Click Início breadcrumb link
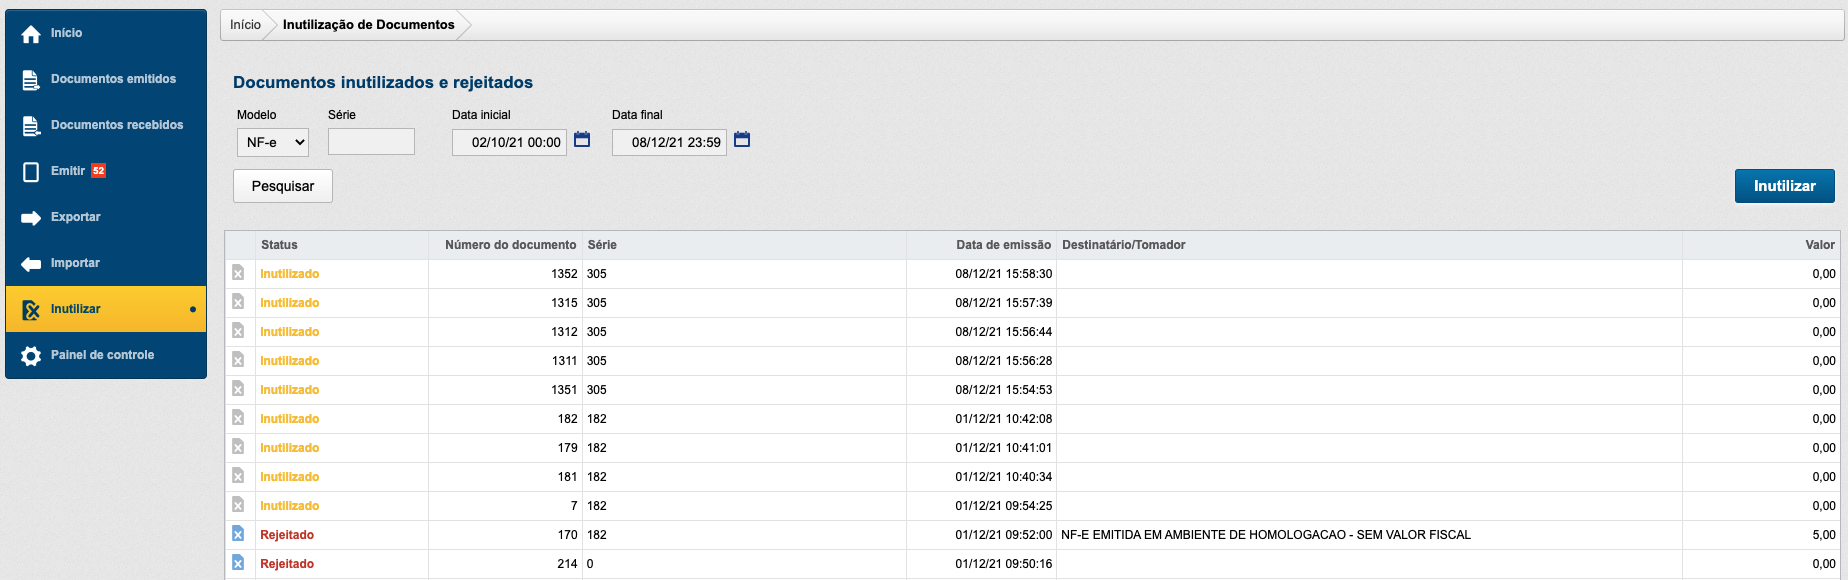 point(245,25)
